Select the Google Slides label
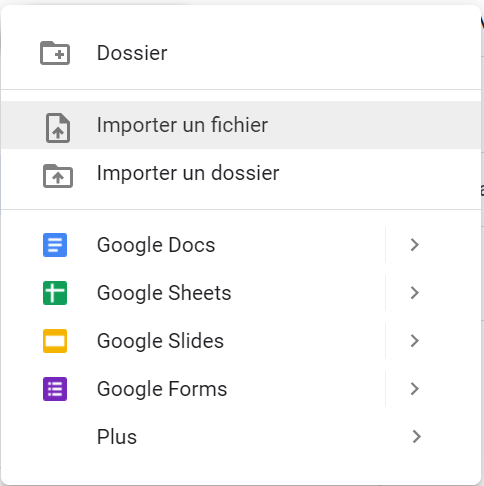The width and height of the screenshot is (484, 486). pyautogui.click(x=160, y=341)
